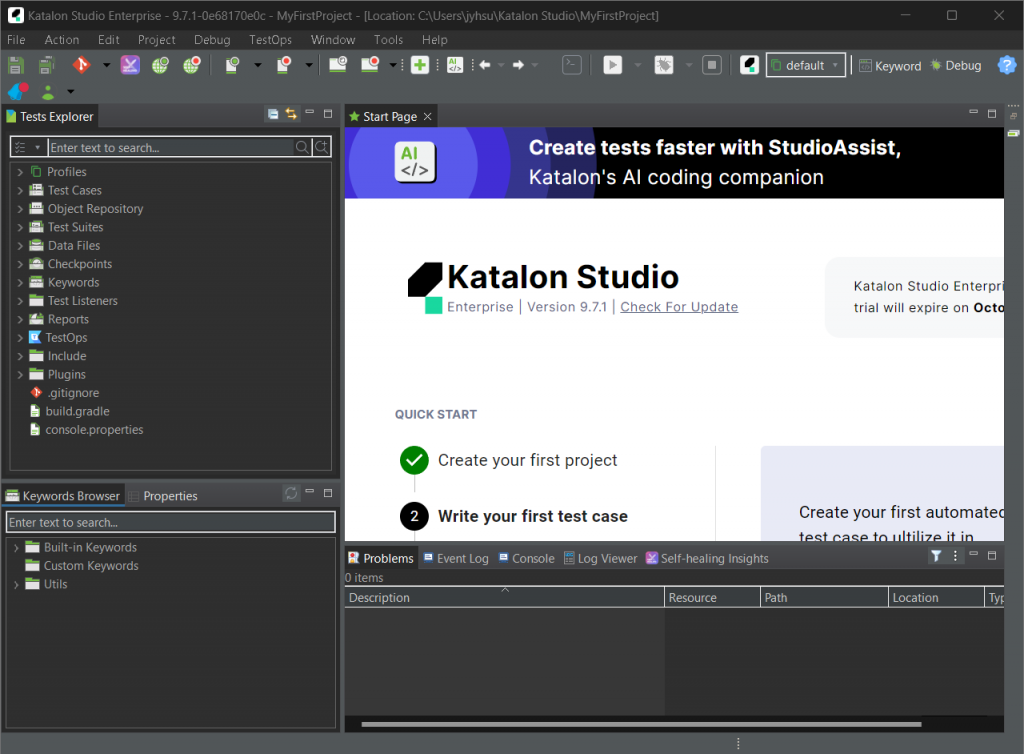1024x754 pixels.
Task: Click the search magnifier in Tests Explorer
Action: click(x=302, y=147)
